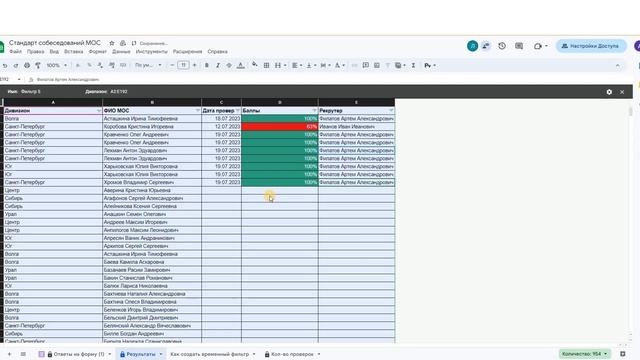Image resolution: width=640 pixels, height=360 pixels.
Task: Click the Undo arrow in toolbar
Action: point(5,65)
